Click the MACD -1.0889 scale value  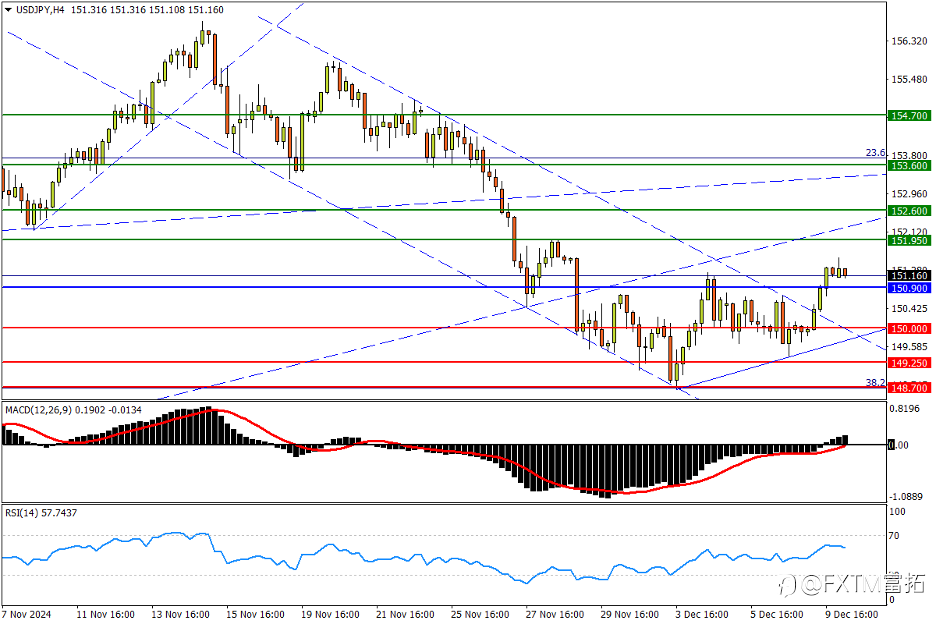[906, 496]
